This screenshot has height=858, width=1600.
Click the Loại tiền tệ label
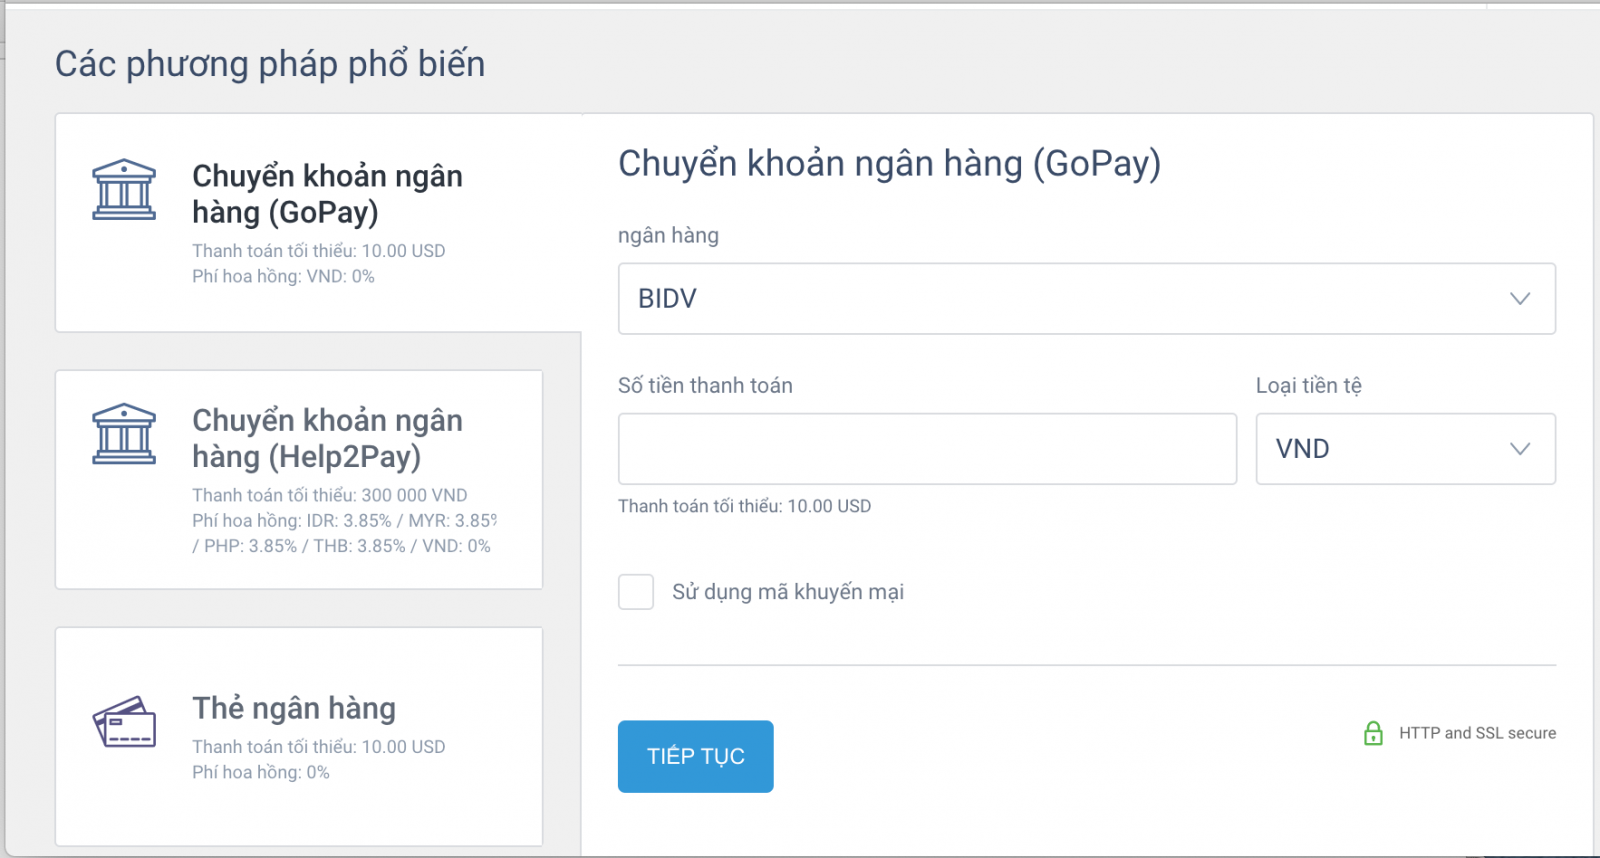pos(1308,386)
